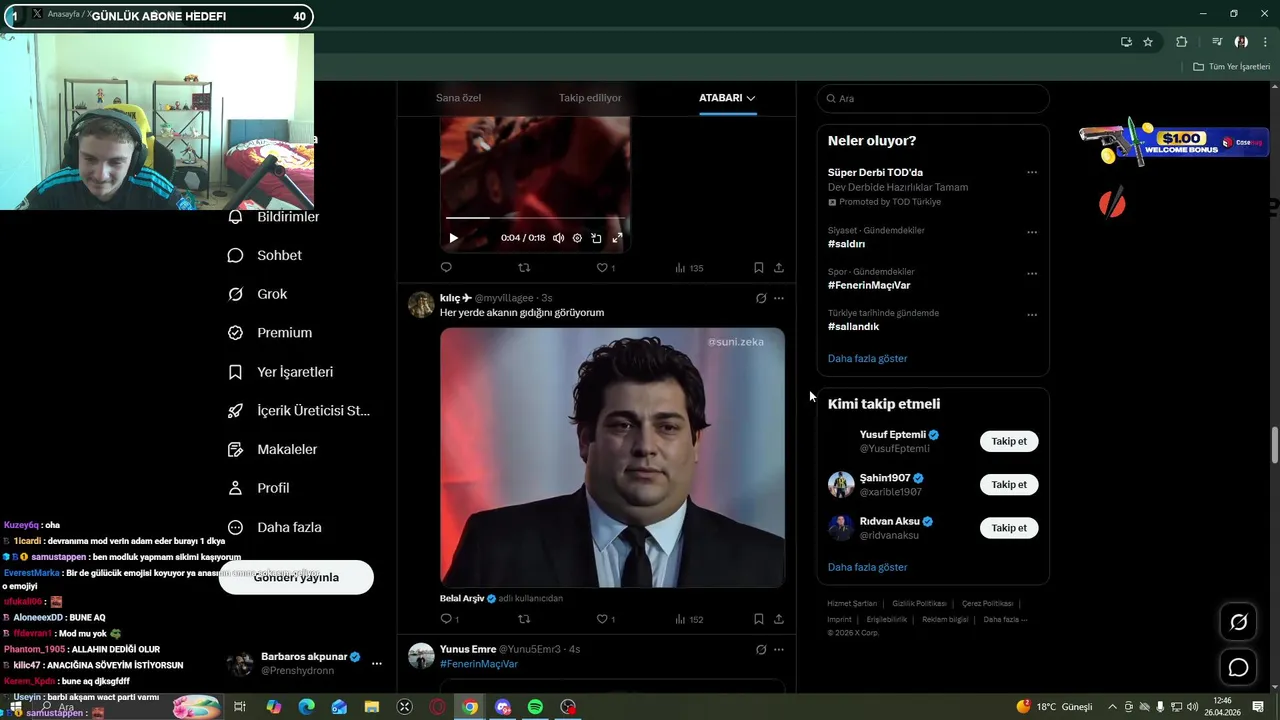
Task: Open options for Süper Derbi TOD'da trend
Action: [x=1032, y=172]
